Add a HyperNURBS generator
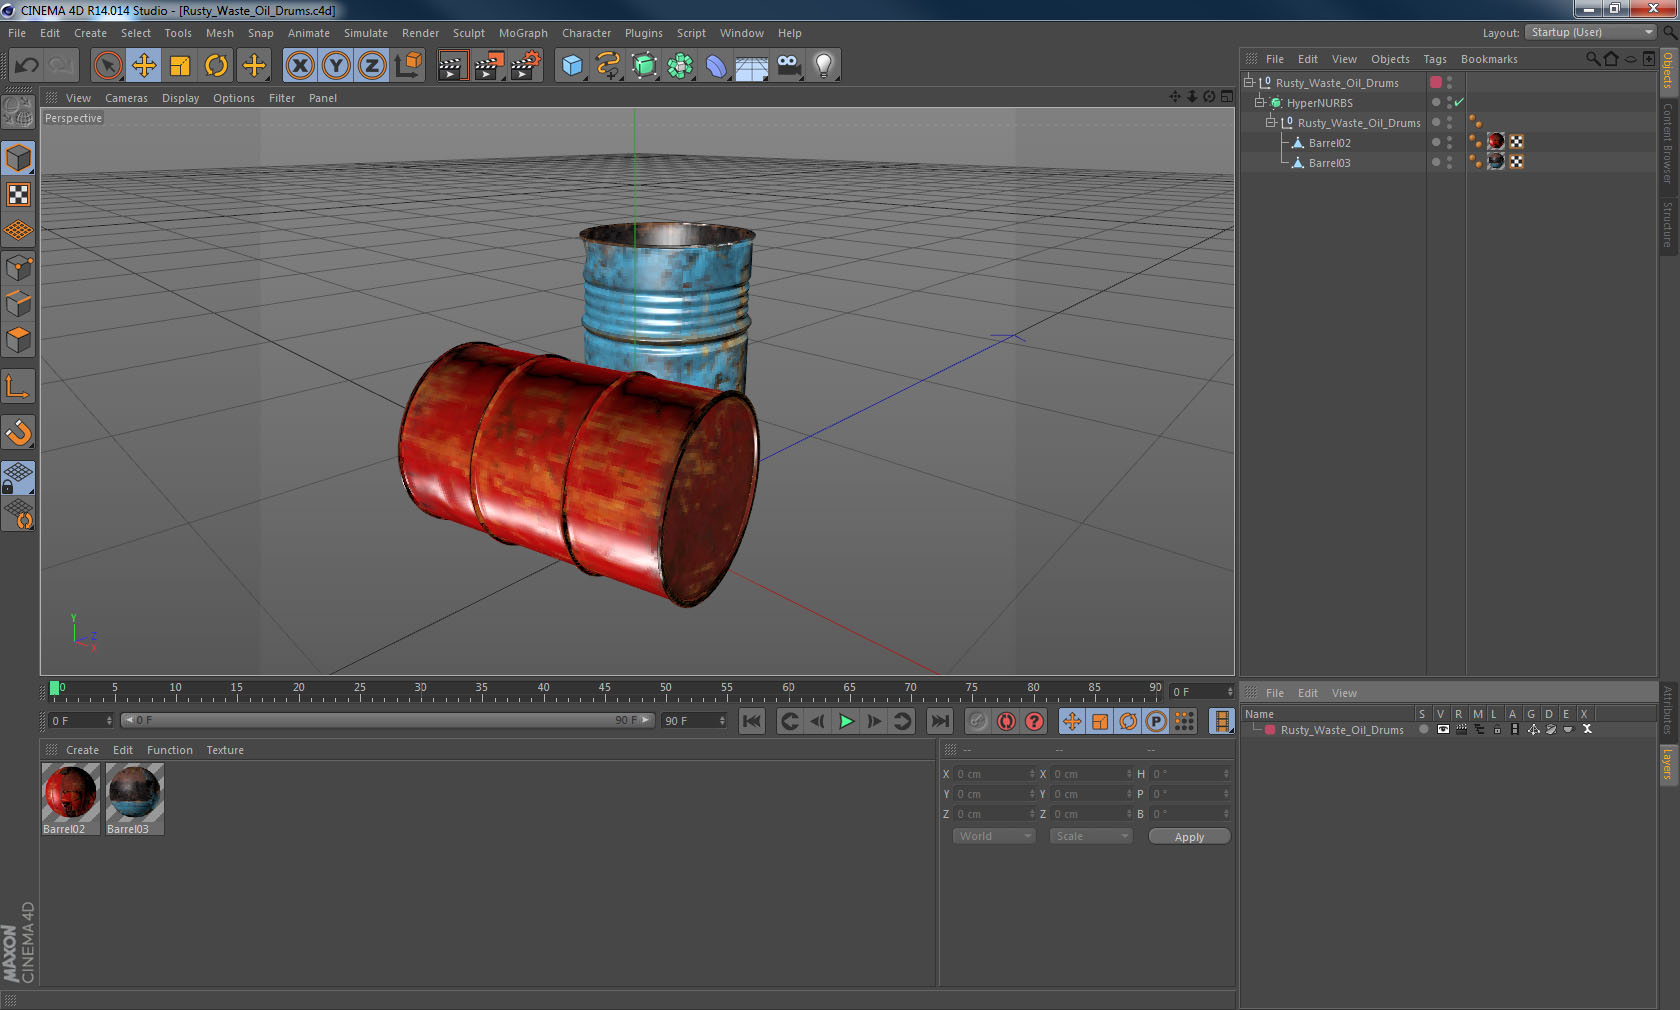The image size is (1680, 1010). click(x=645, y=66)
